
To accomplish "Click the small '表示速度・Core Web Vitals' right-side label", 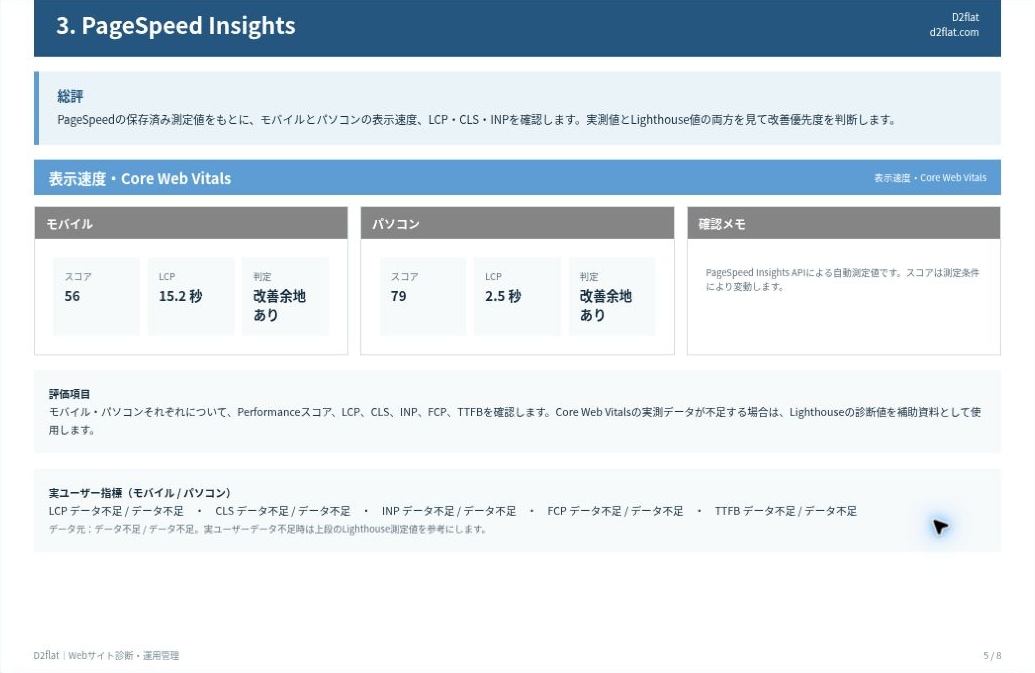I will tap(930, 178).
